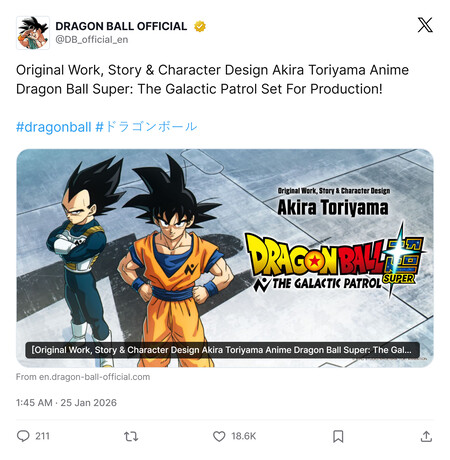Toggle the heart like icon

point(219,436)
